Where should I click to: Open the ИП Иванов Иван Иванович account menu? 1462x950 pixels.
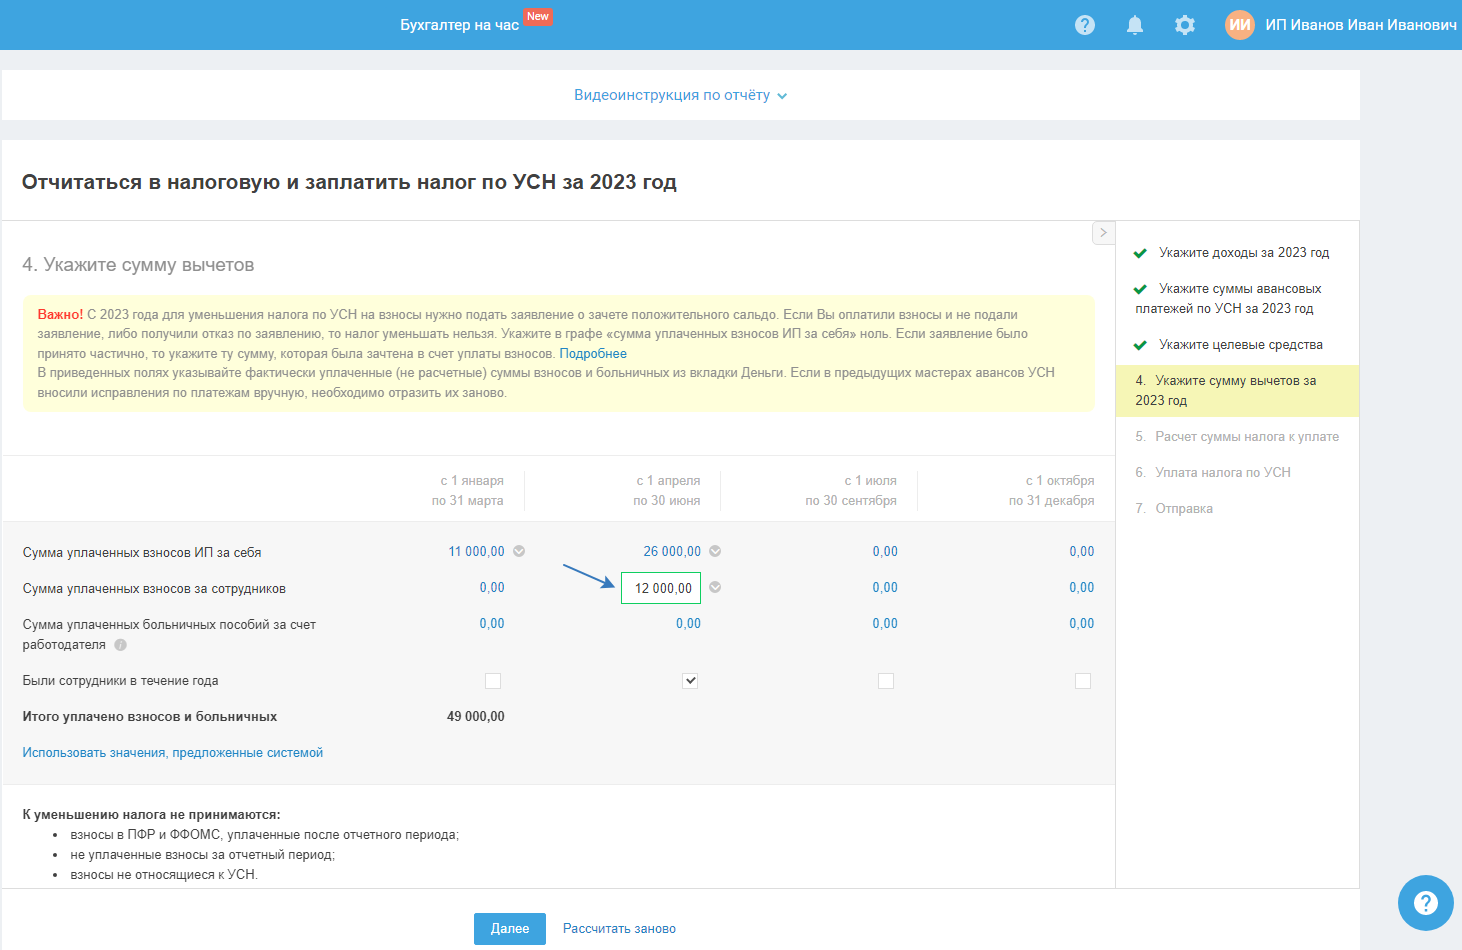click(x=1361, y=25)
